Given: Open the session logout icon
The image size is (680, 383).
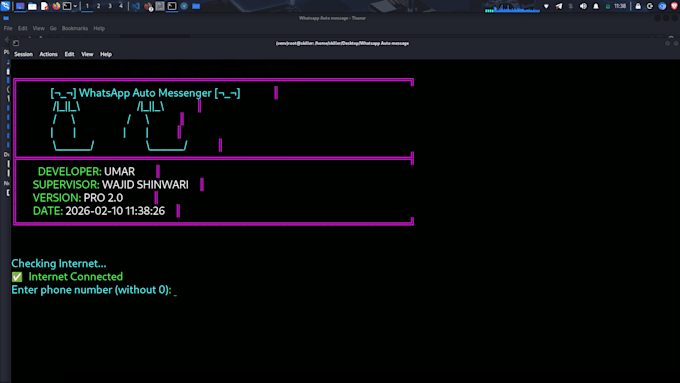Looking at the screenshot, I should click(650, 6).
